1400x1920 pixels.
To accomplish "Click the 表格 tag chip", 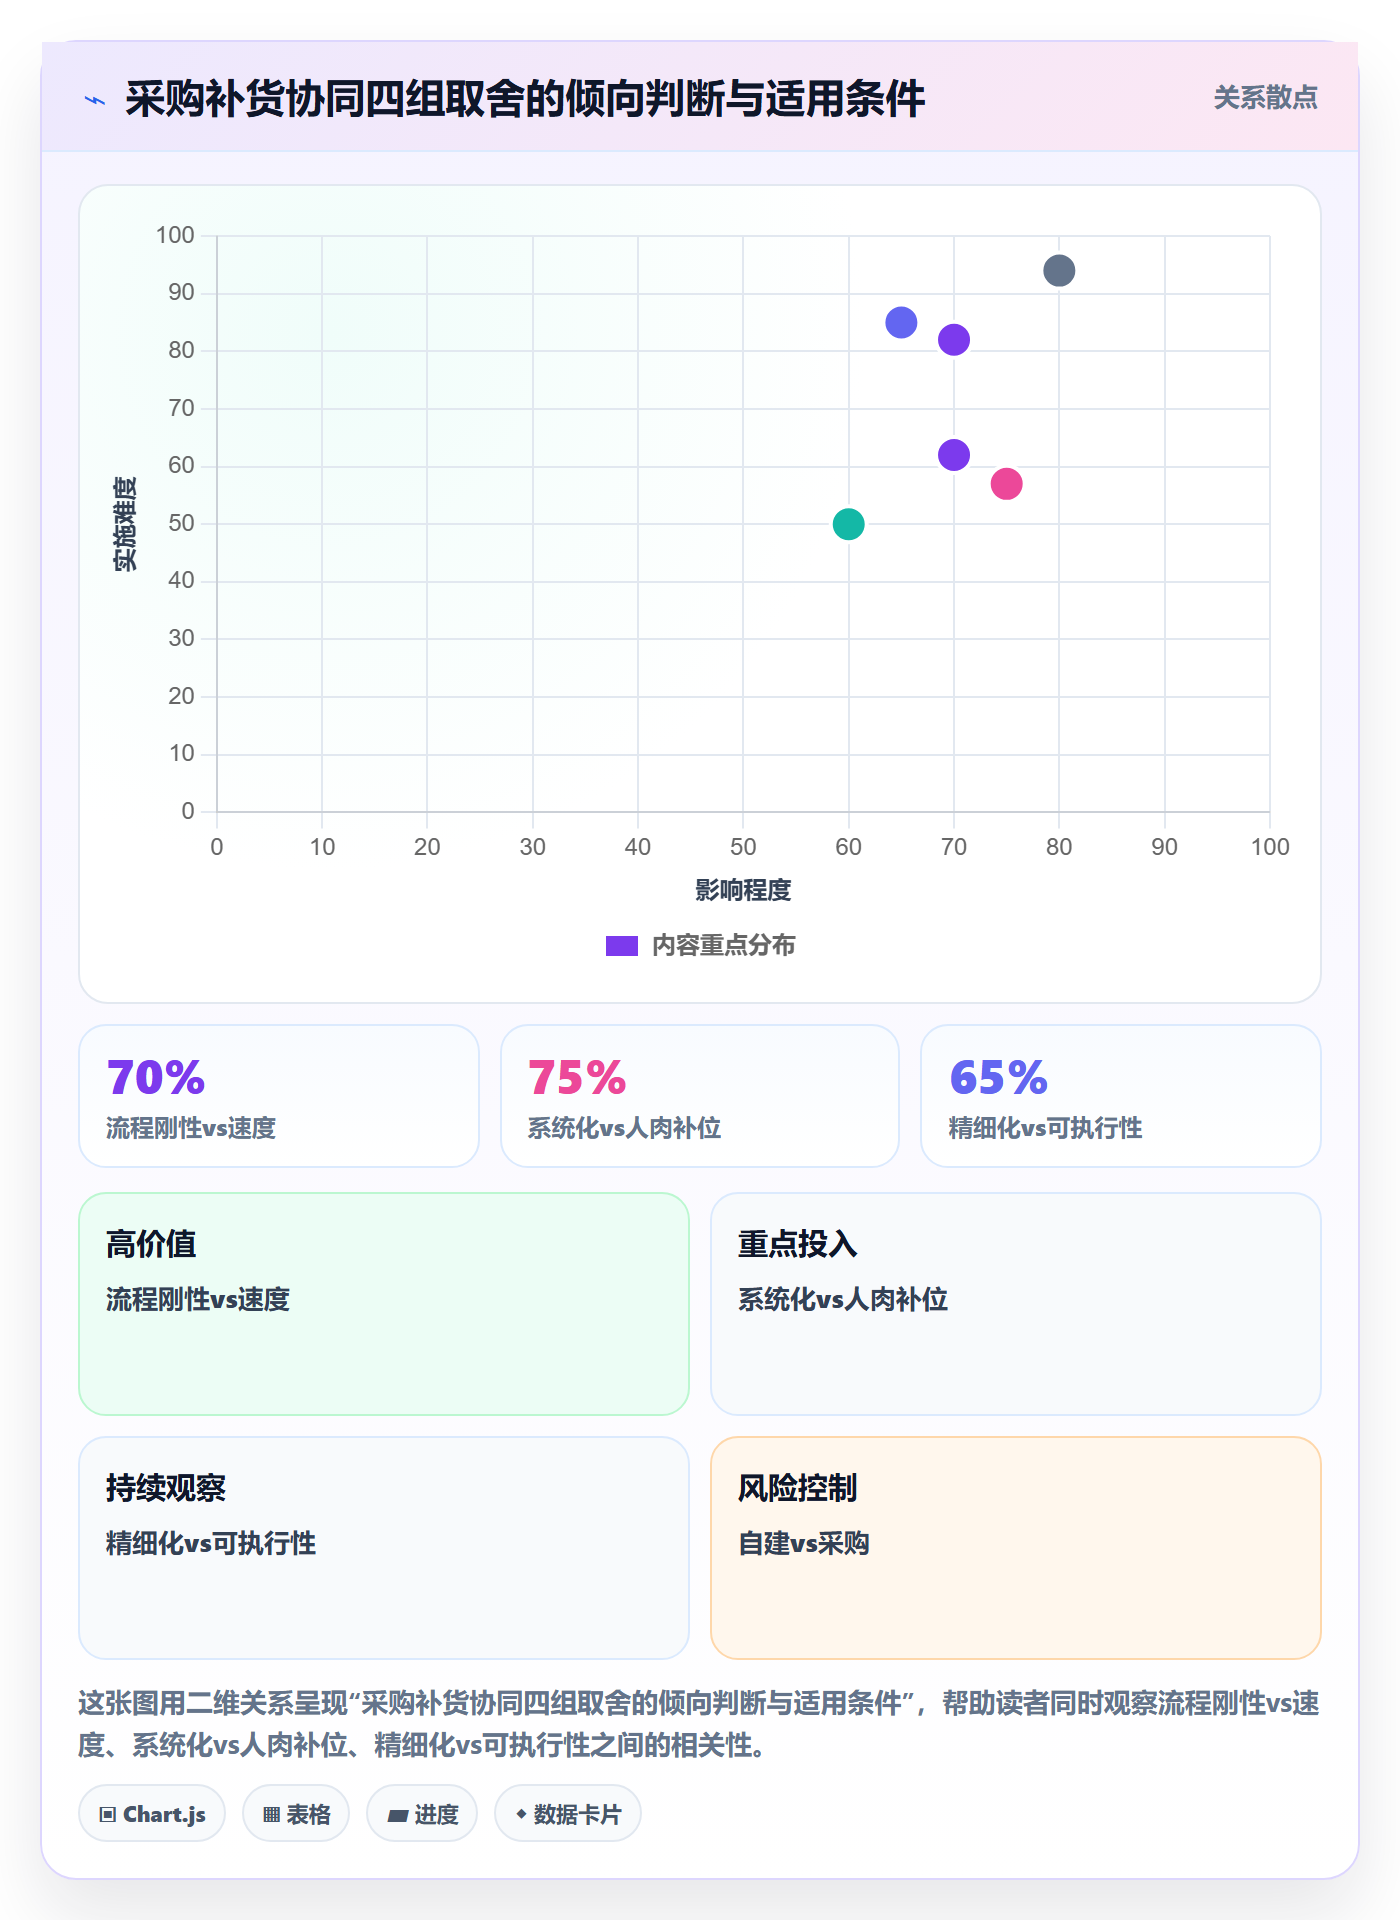I will click(x=296, y=1814).
